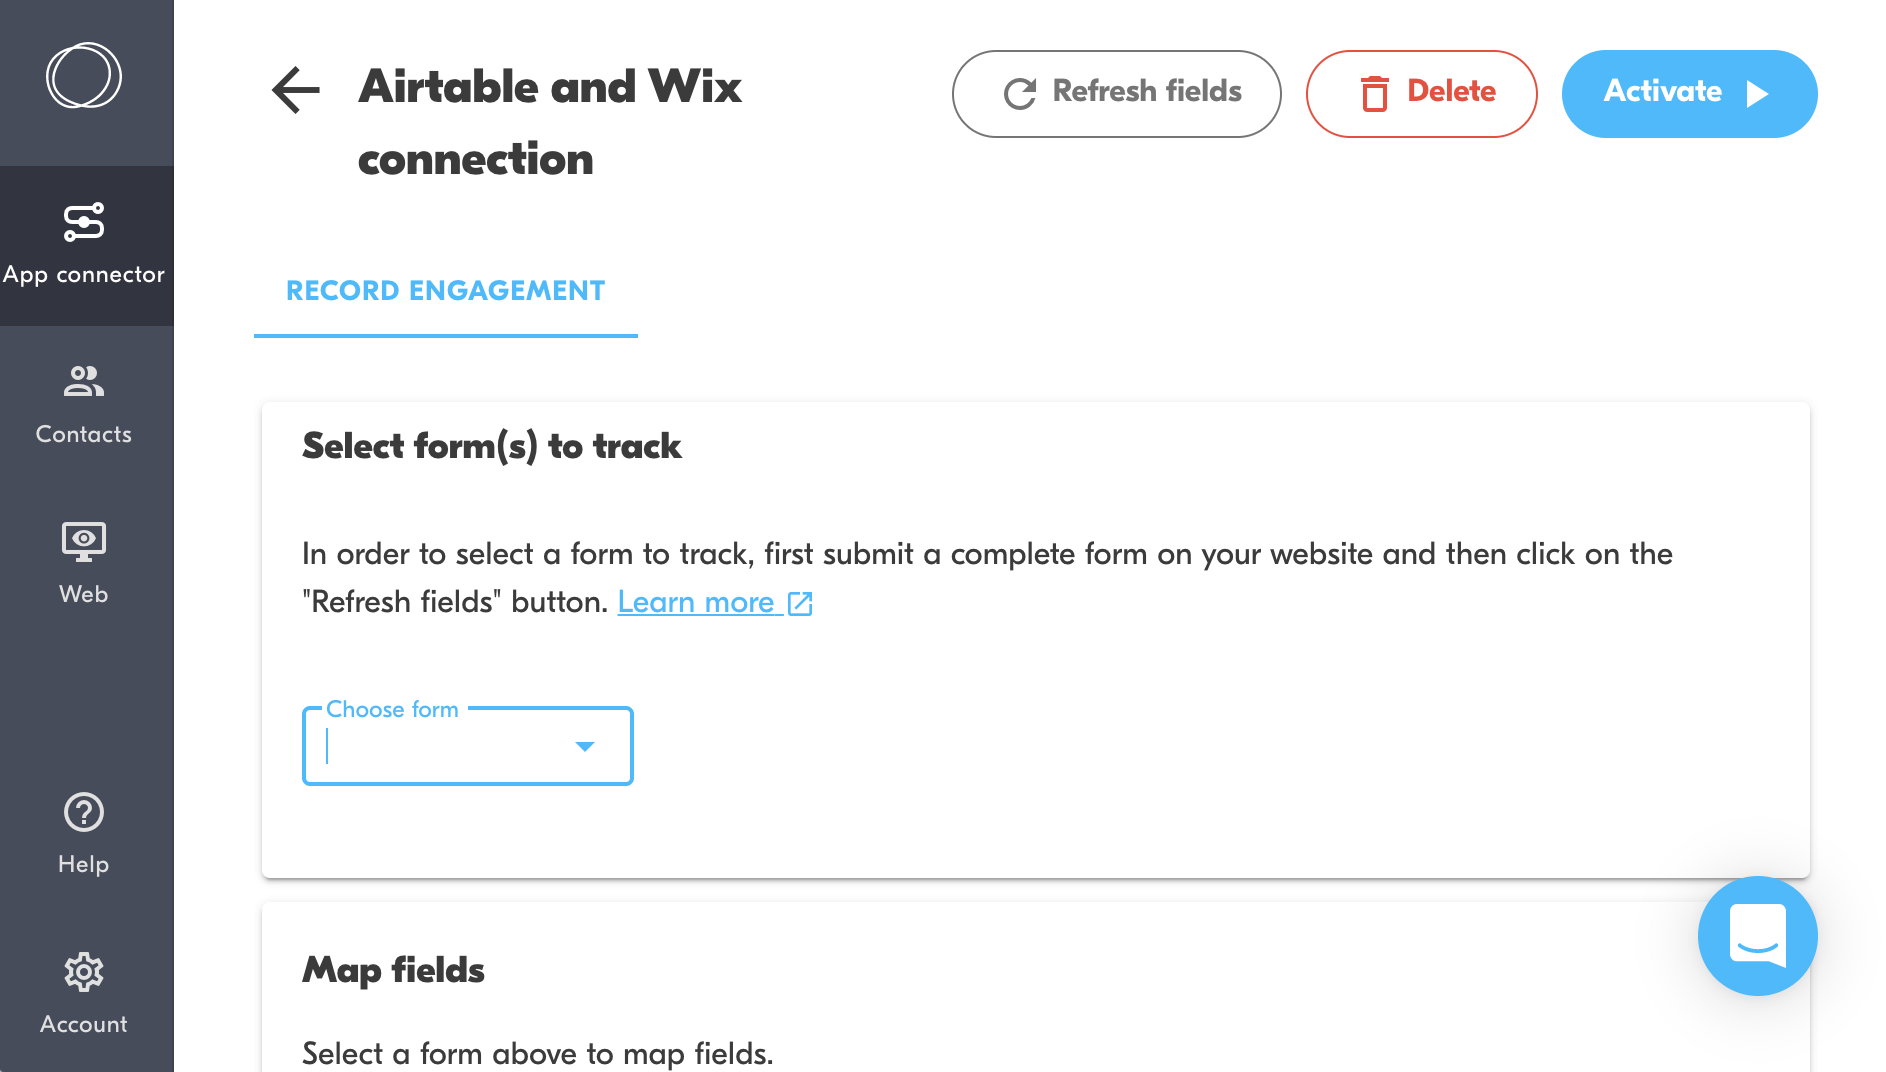Click the back arrow icon
Viewport: 1886px width, 1072px height.
pos(295,90)
